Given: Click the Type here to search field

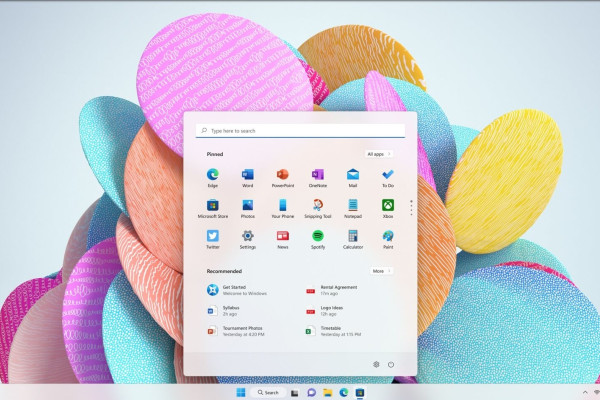Looking at the screenshot, I should coord(300,131).
